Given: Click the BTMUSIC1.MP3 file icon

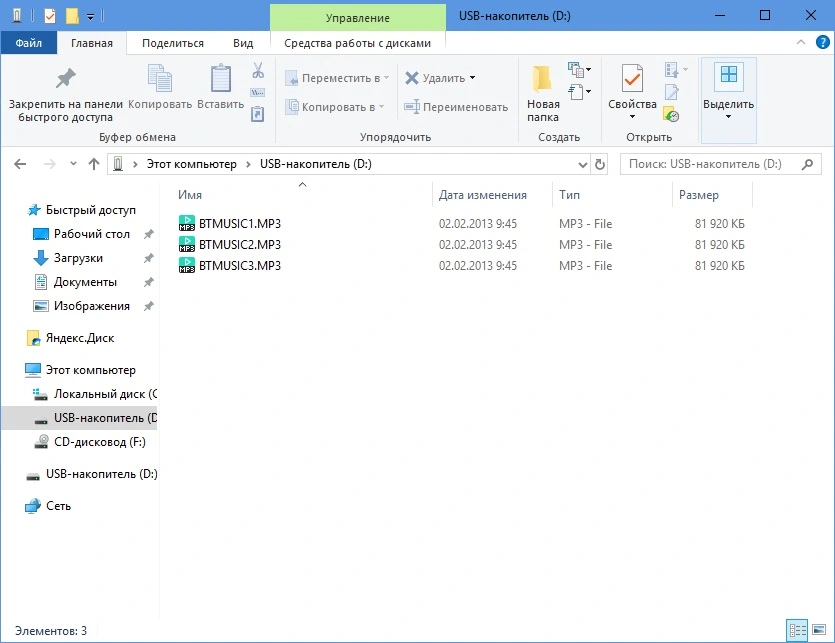Looking at the screenshot, I should 186,223.
